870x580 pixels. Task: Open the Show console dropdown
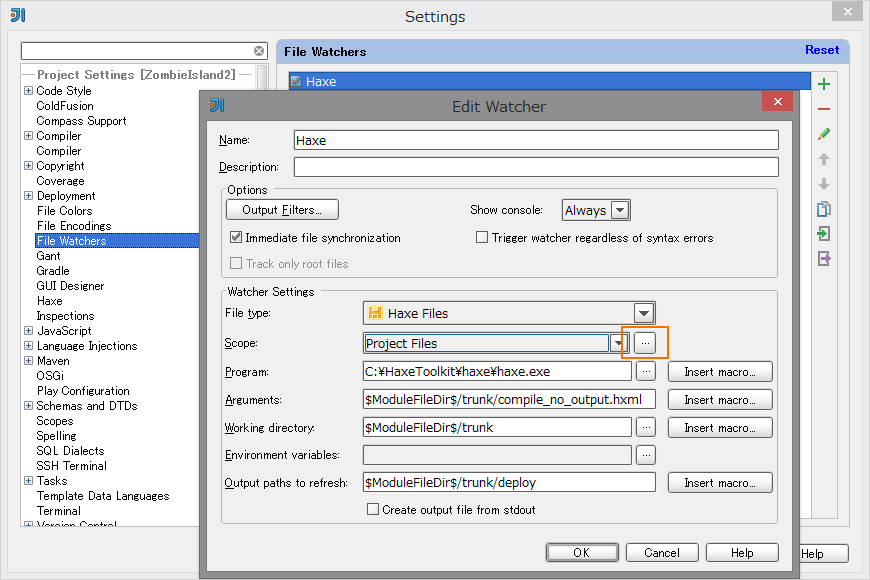point(619,210)
